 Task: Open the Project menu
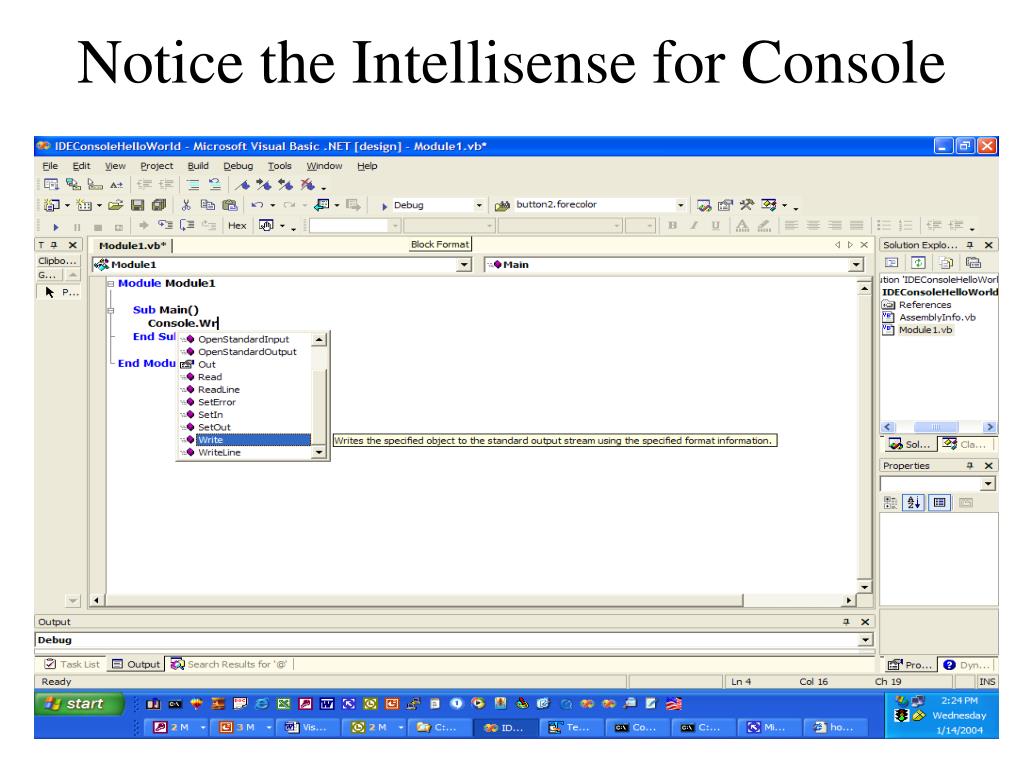click(x=157, y=166)
